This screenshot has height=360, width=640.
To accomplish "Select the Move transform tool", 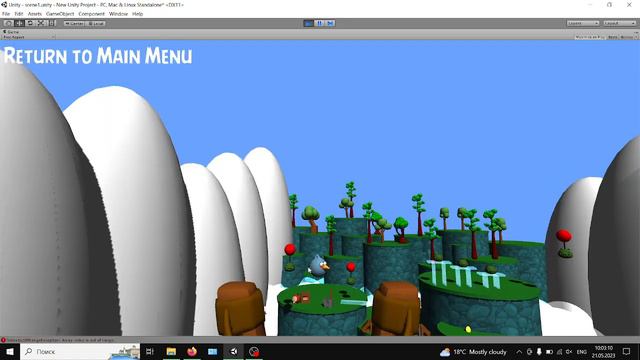I will [19, 23].
